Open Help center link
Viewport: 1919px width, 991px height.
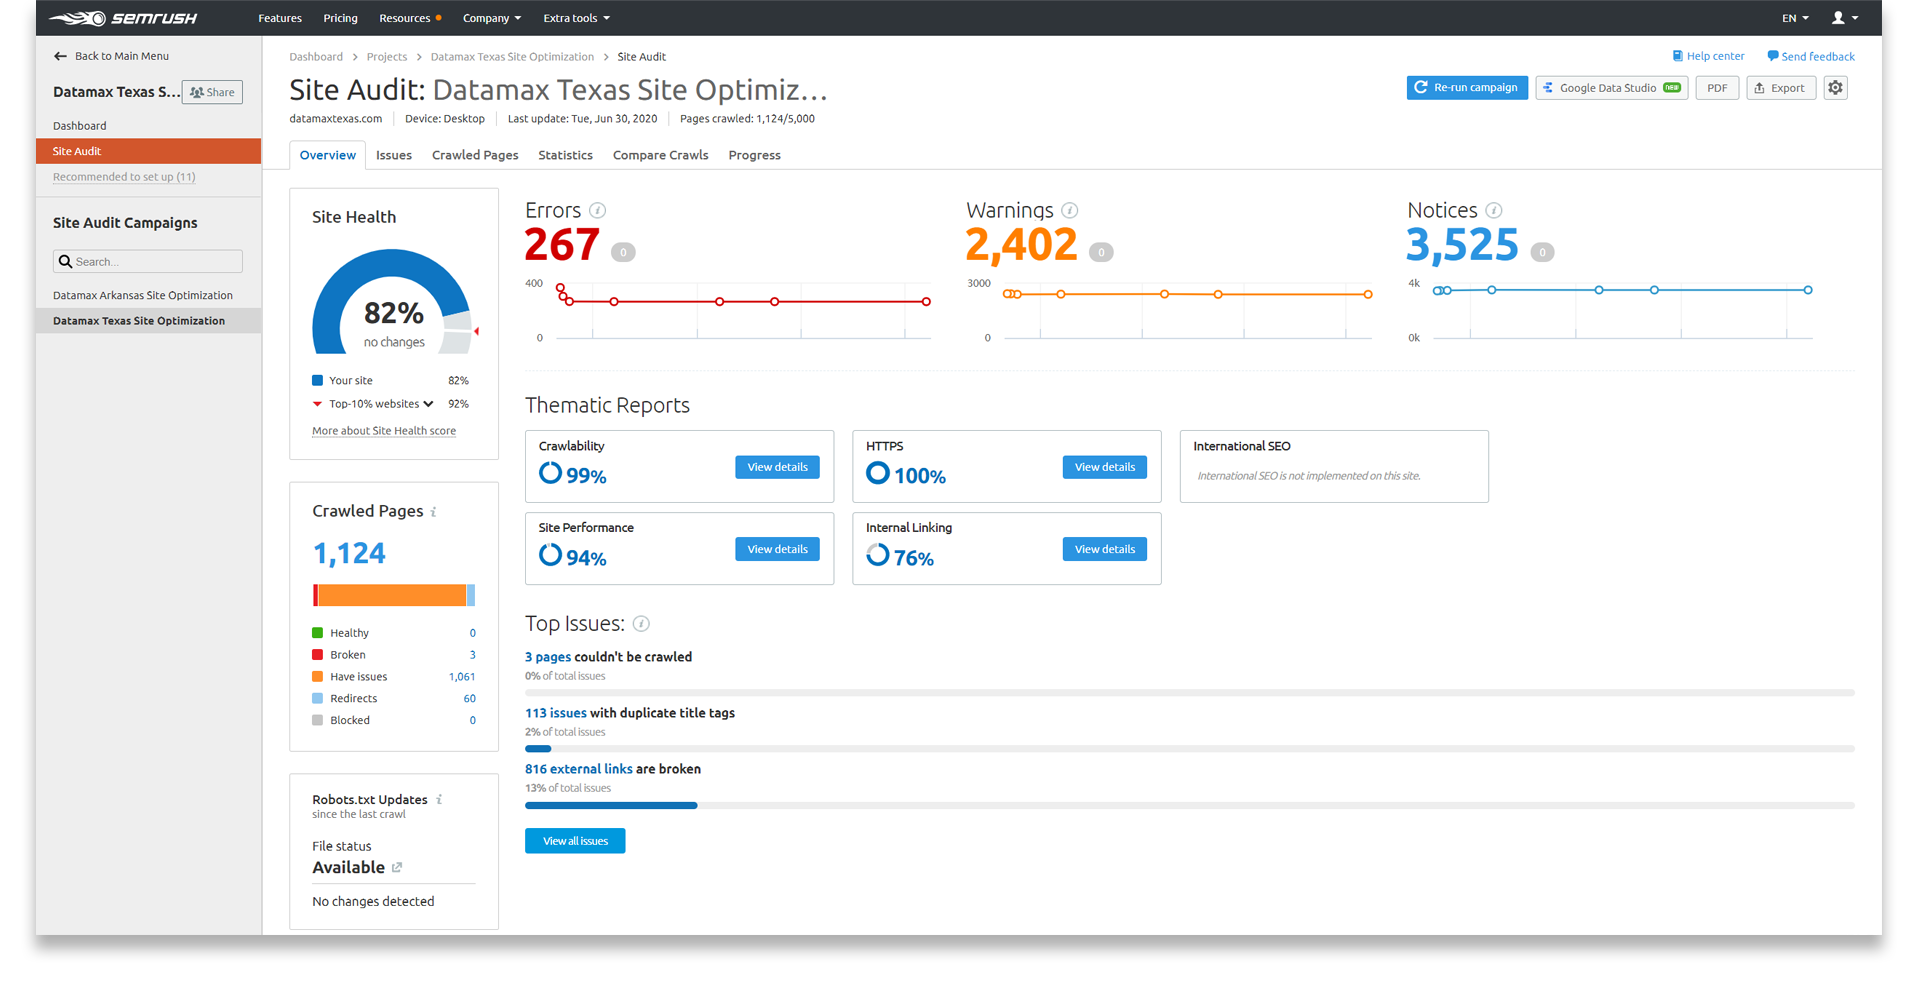click(1708, 56)
